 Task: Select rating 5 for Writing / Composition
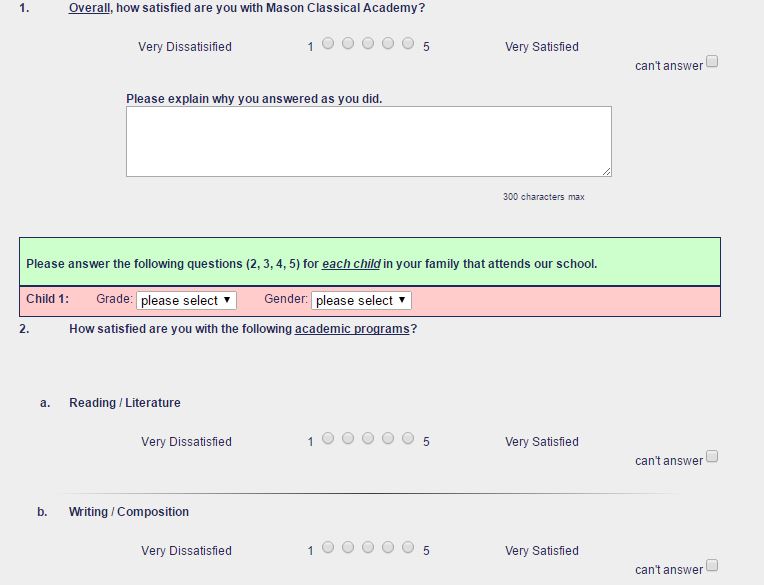point(408,547)
